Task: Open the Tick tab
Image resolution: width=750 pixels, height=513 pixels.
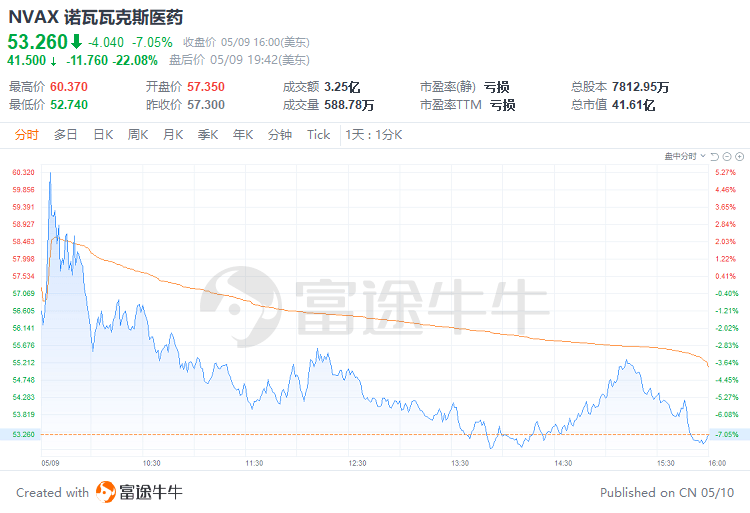Action: [x=319, y=135]
